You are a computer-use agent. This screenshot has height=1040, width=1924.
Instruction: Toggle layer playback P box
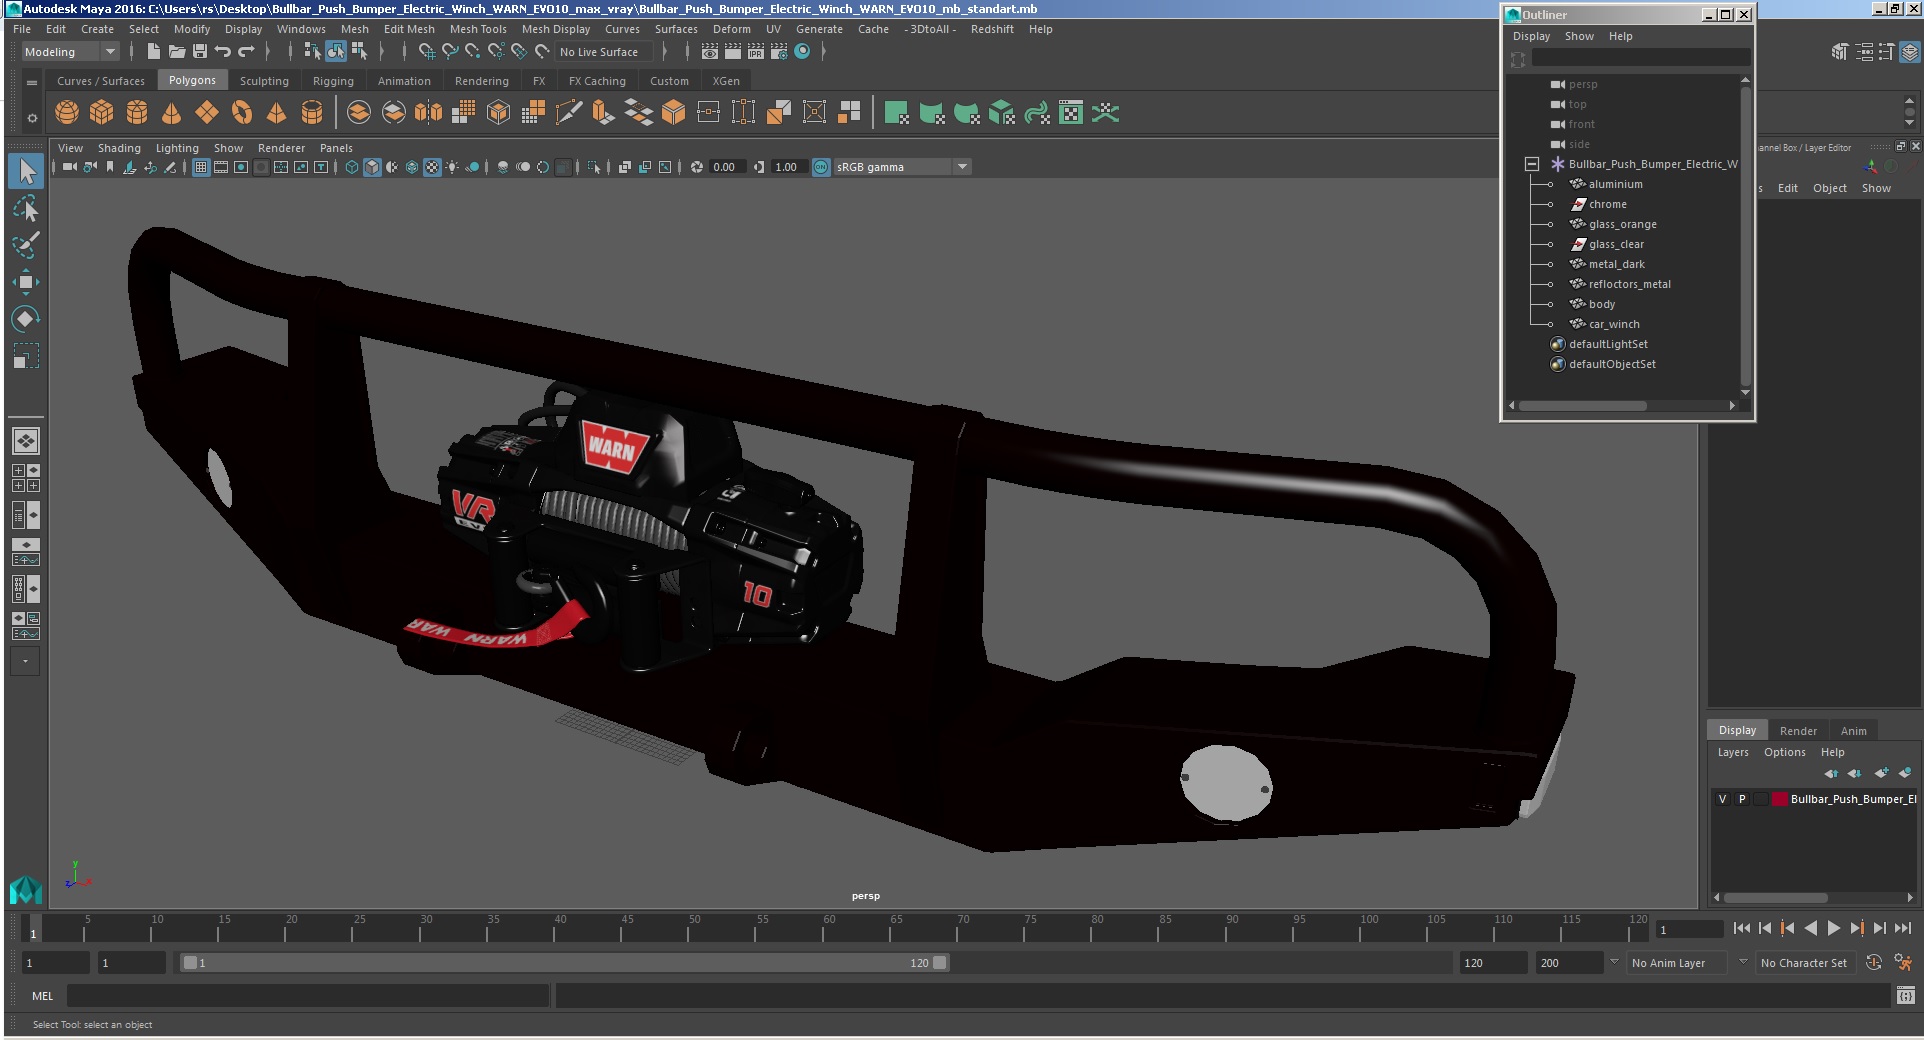coord(1742,799)
